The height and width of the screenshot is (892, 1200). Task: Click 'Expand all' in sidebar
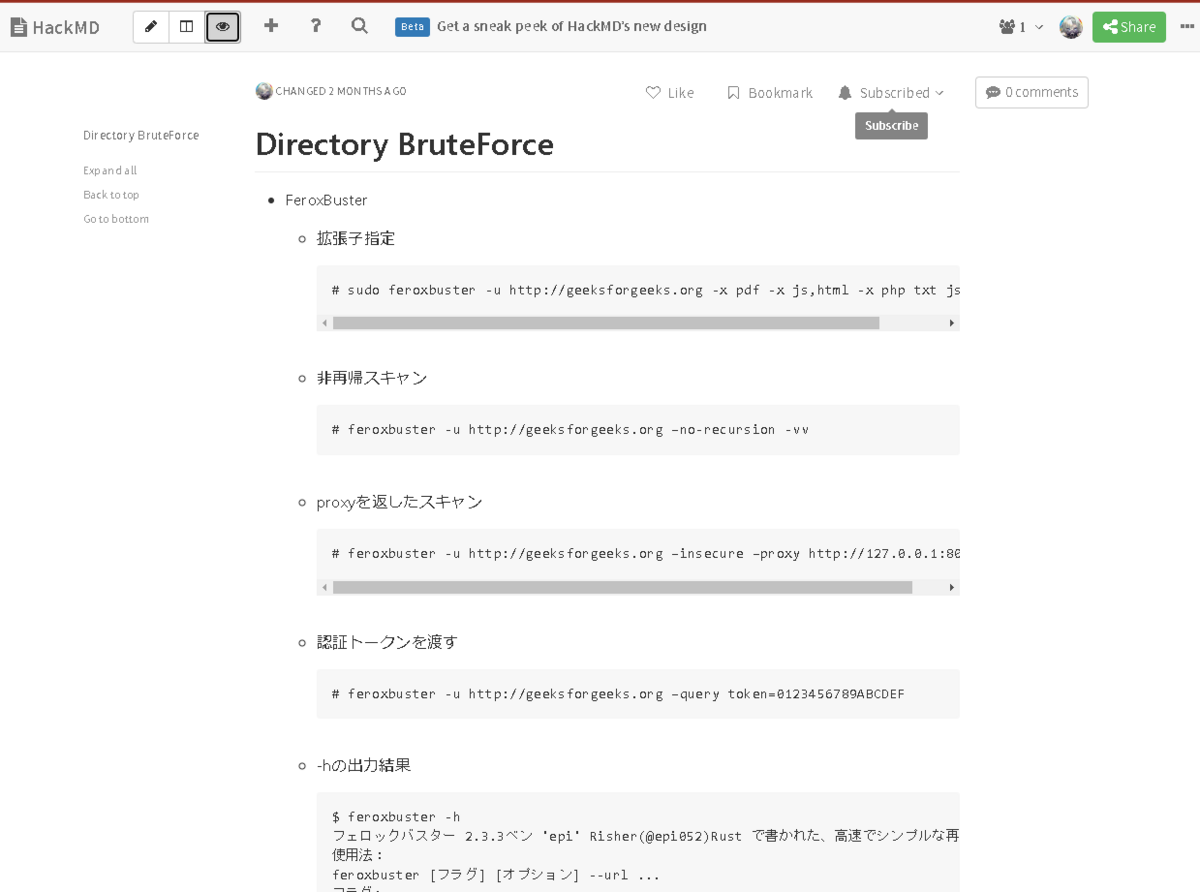110,171
